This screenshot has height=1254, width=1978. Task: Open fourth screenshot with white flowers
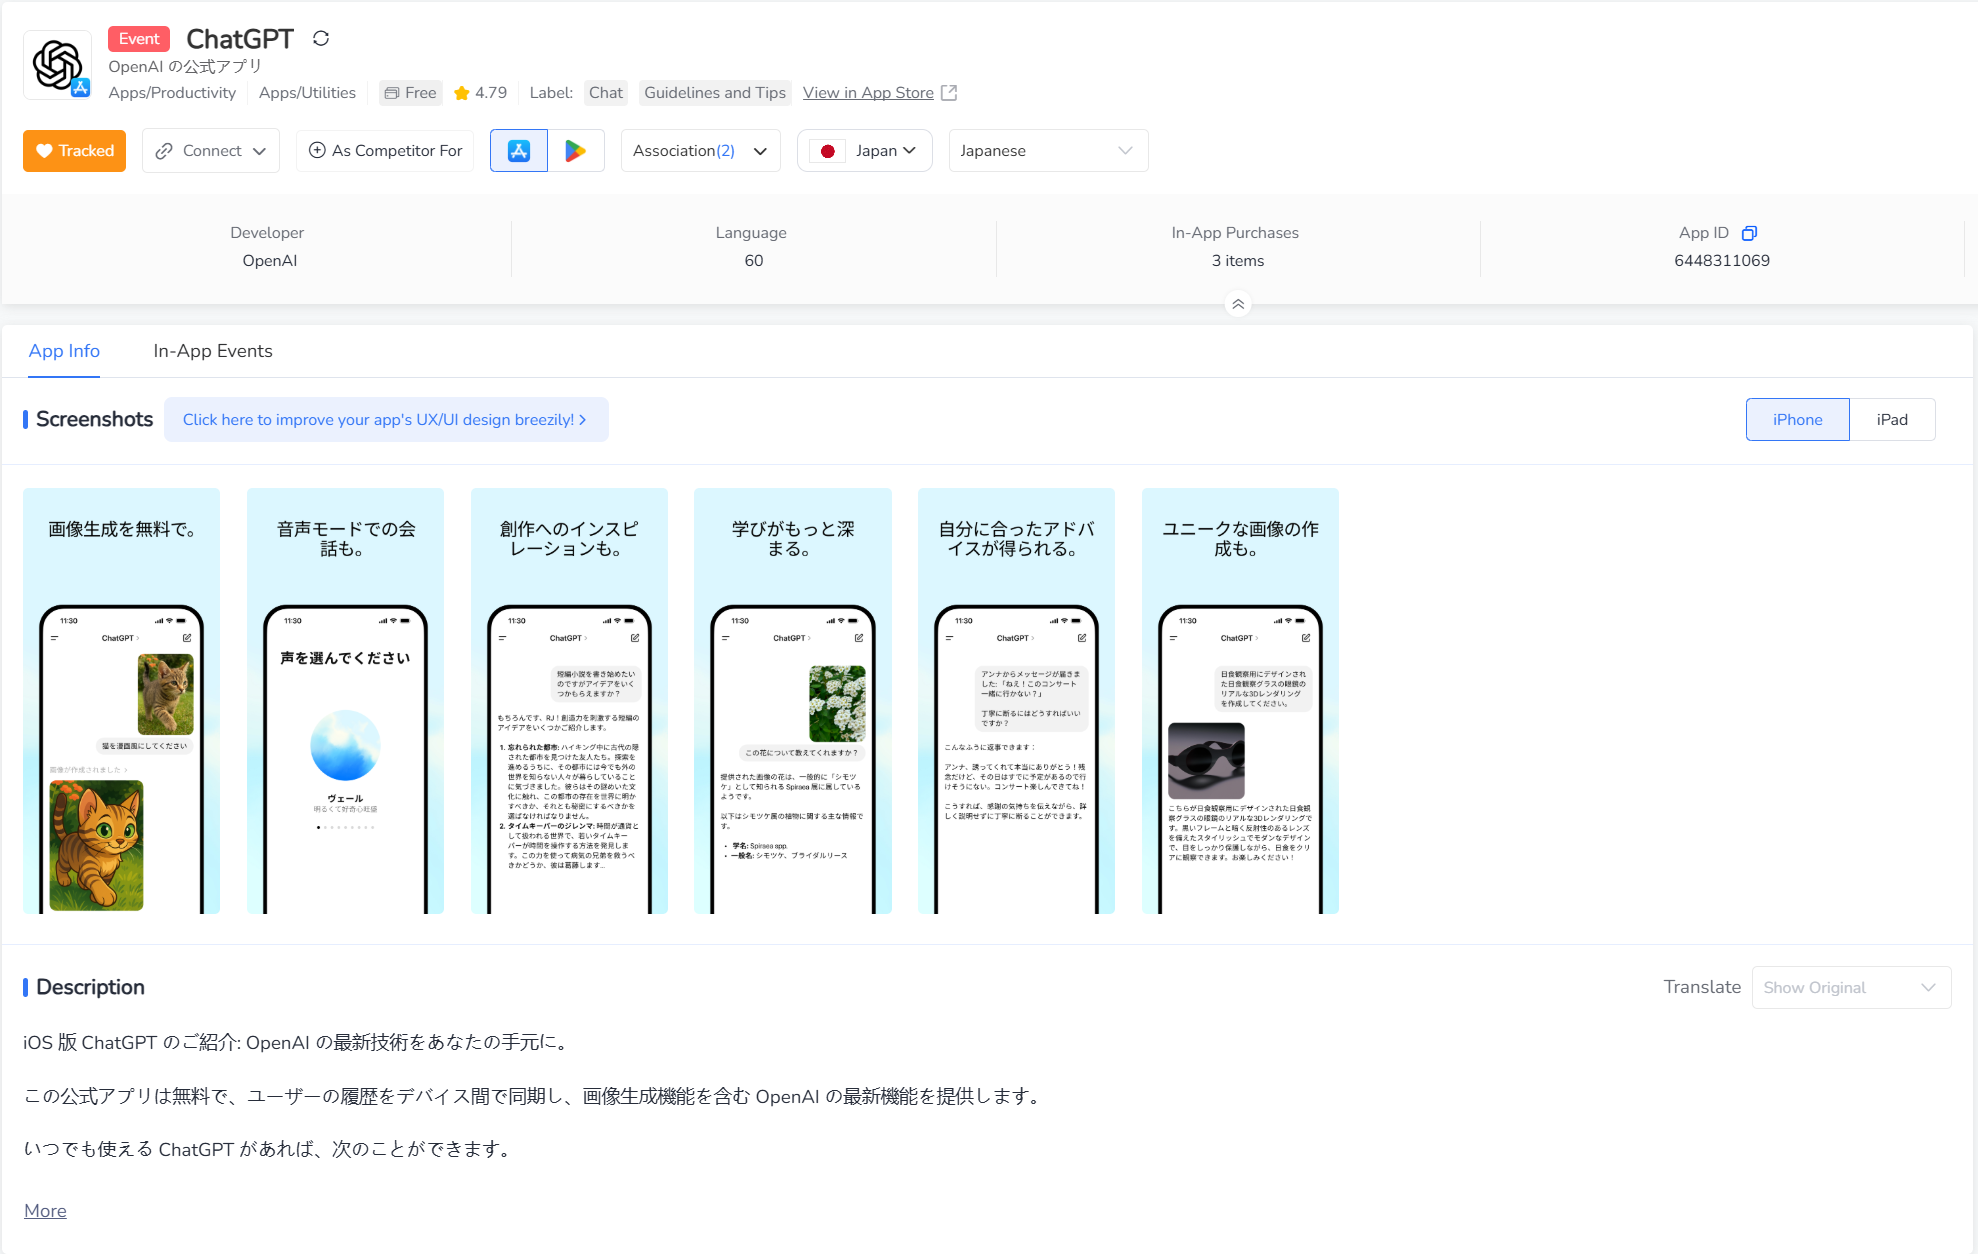point(793,701)
